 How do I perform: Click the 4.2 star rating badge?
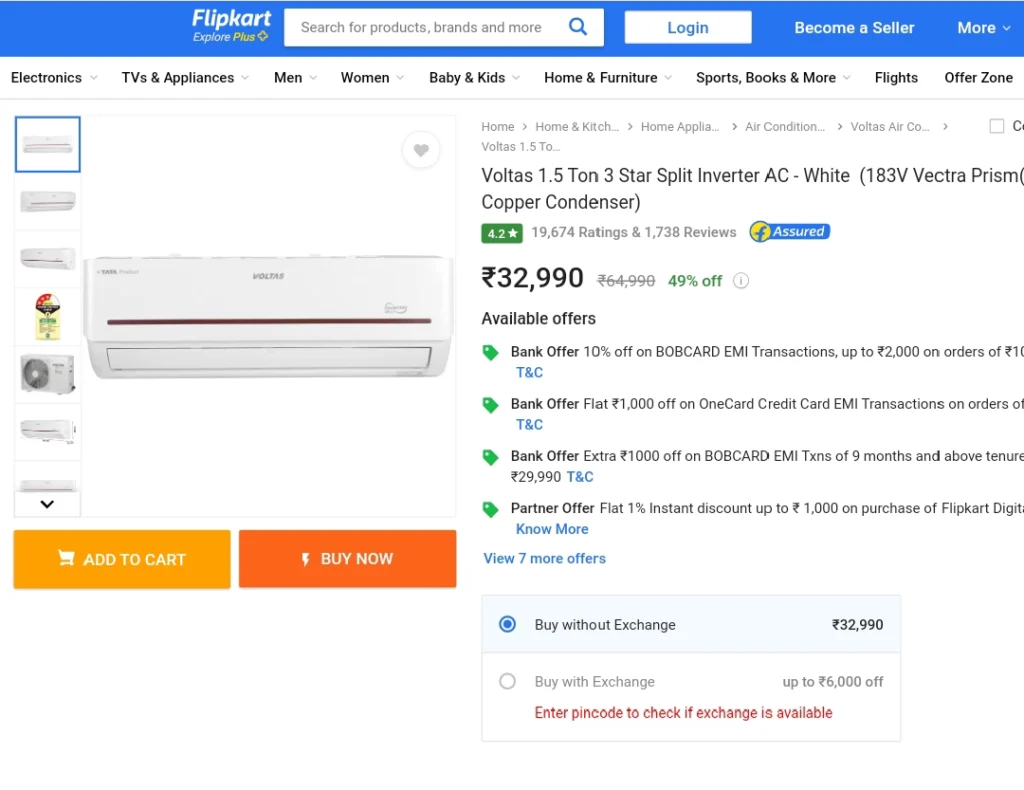point(502,233)
